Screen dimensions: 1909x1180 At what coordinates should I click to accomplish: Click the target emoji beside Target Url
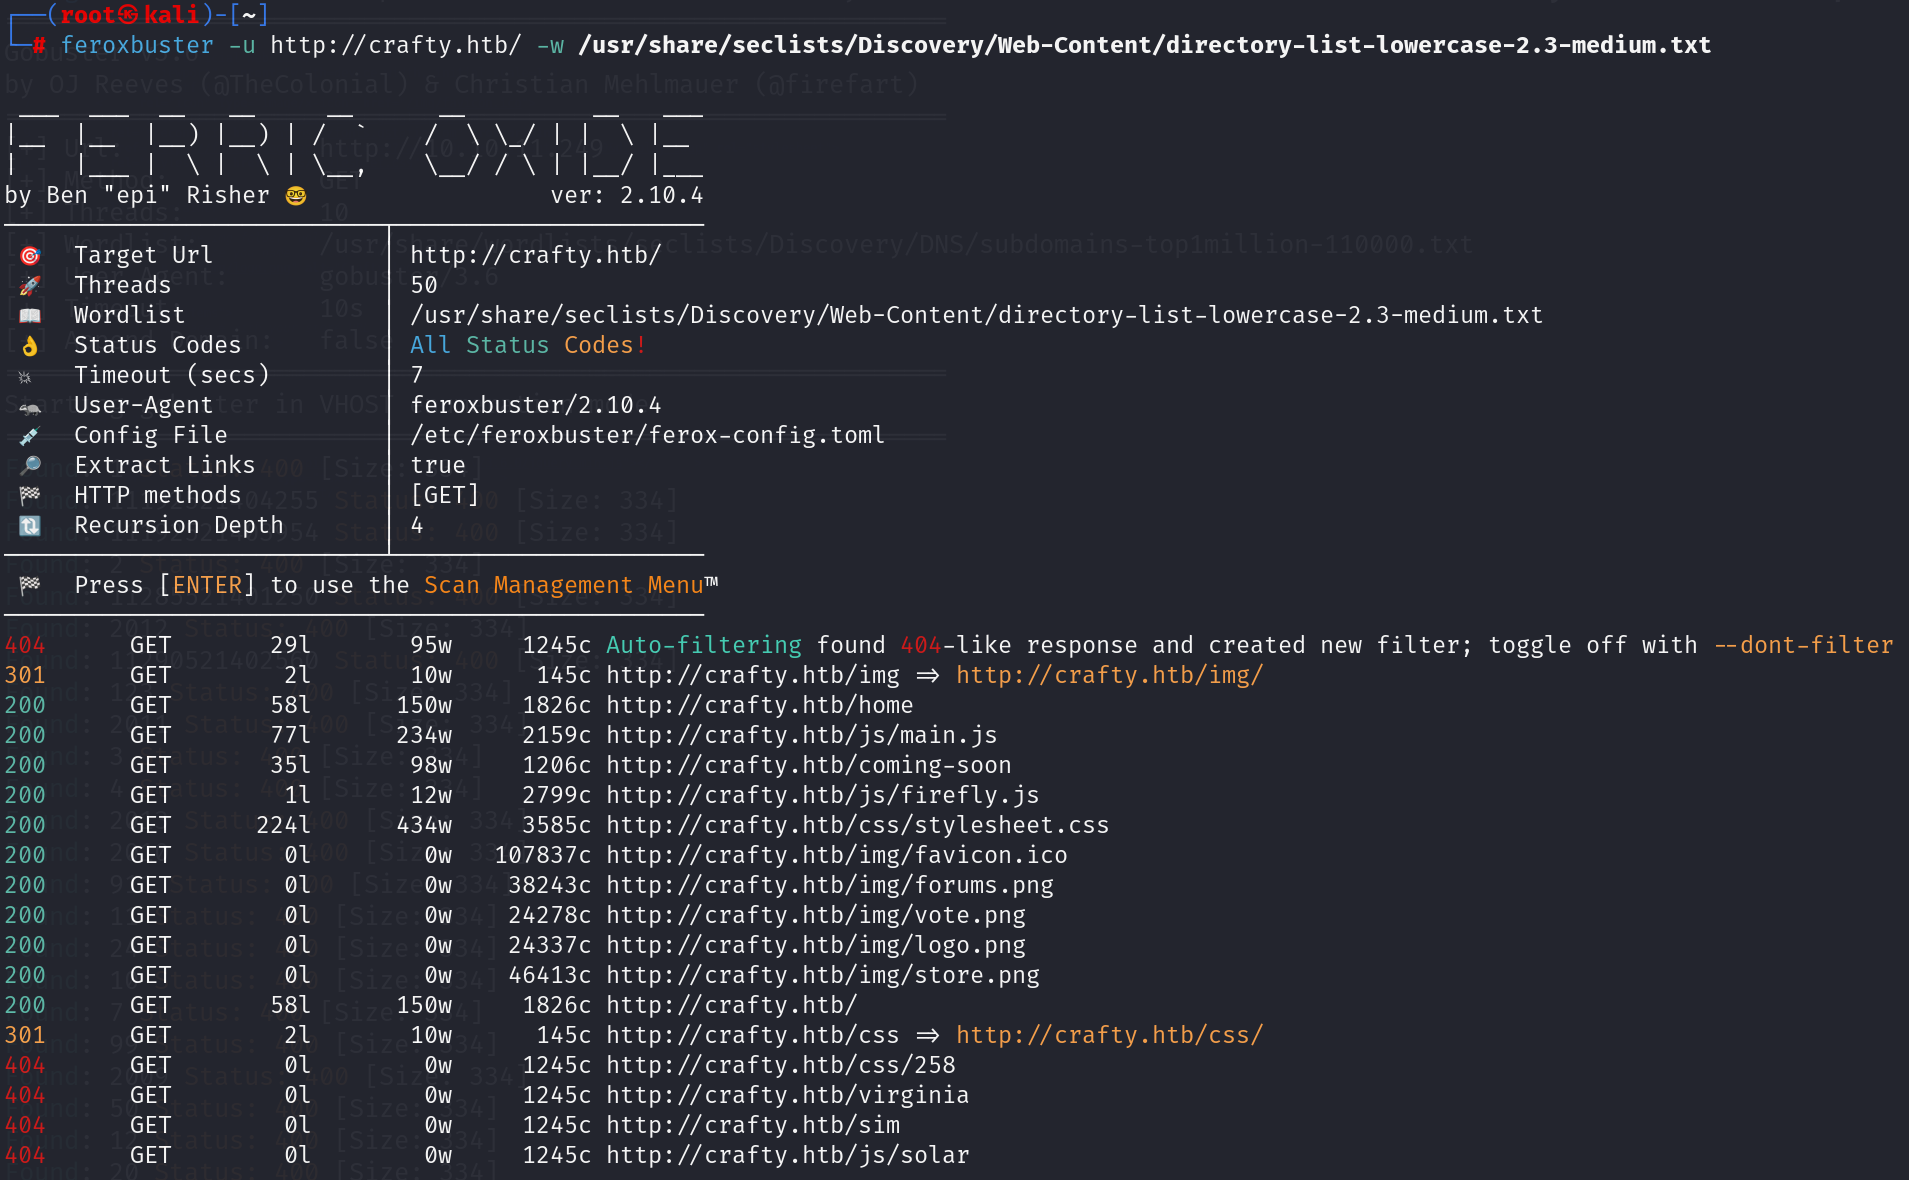(30, 256)
